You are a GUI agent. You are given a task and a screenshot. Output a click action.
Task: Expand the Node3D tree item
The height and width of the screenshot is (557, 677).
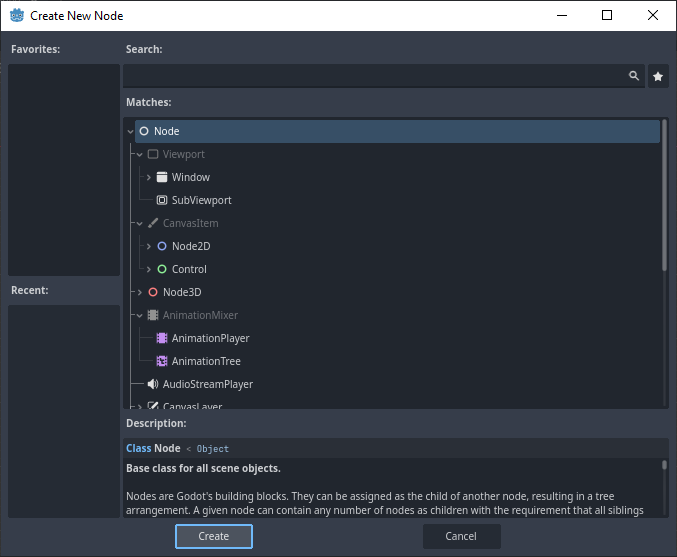coord(139,292)
